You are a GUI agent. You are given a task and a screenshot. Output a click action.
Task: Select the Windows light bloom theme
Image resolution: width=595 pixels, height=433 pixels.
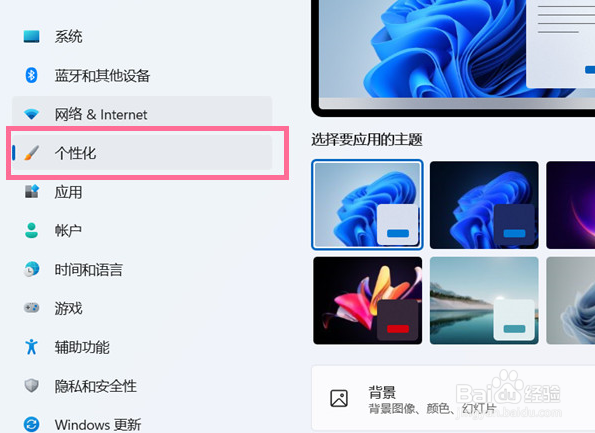point(367,205)
